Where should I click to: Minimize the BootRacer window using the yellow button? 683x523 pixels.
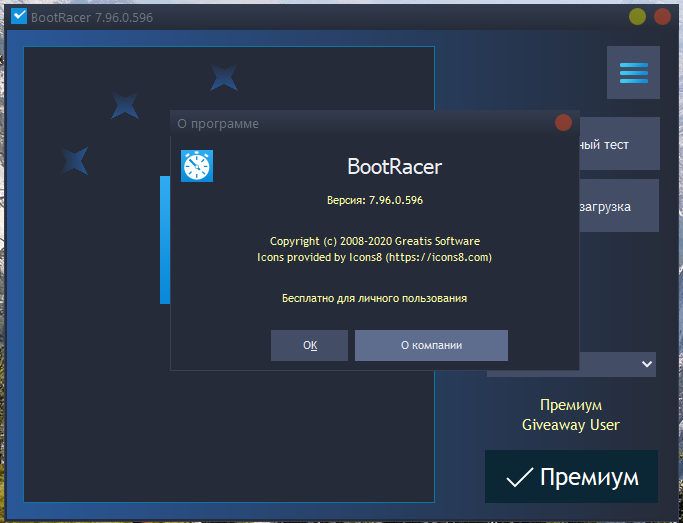[x=637, y=17]
